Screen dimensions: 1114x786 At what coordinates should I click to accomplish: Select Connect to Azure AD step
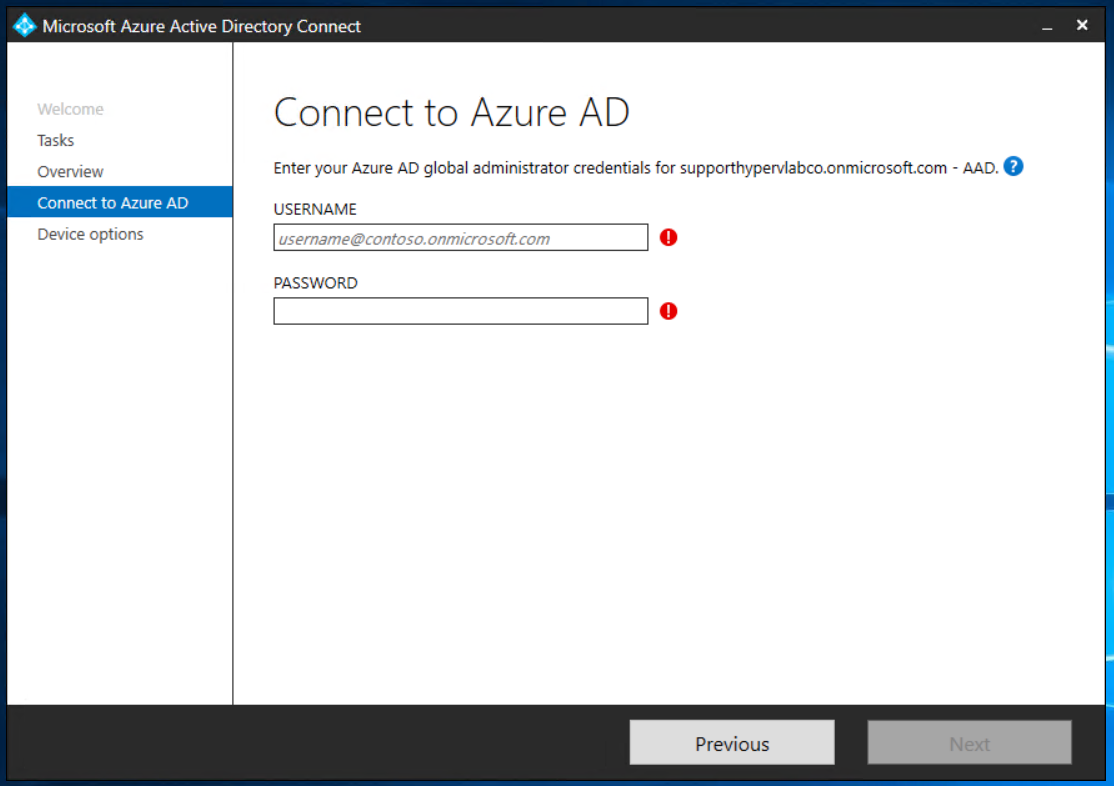click(119, 202)
